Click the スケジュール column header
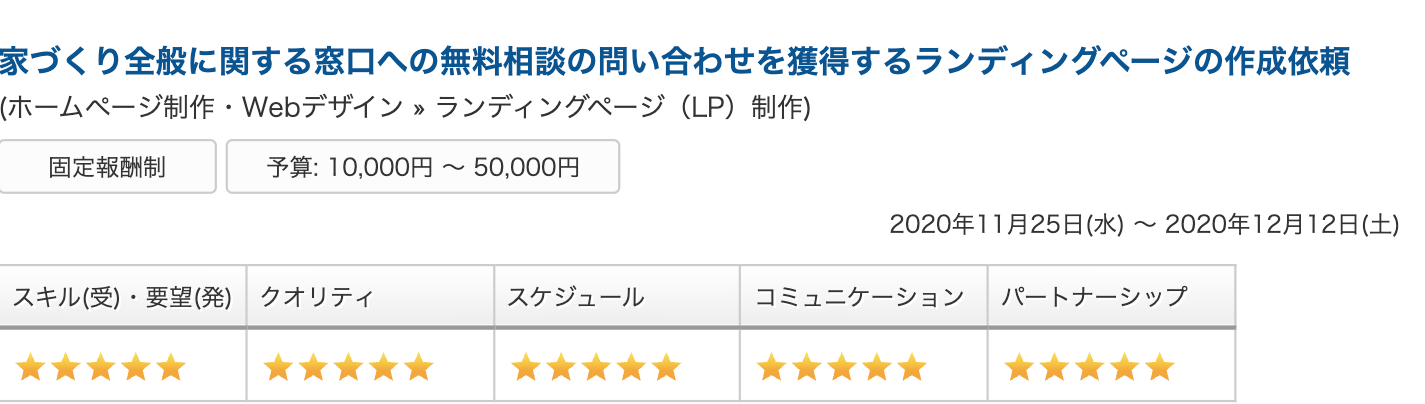Screen dimensions: 1425x404 click(x=576, y=297)
